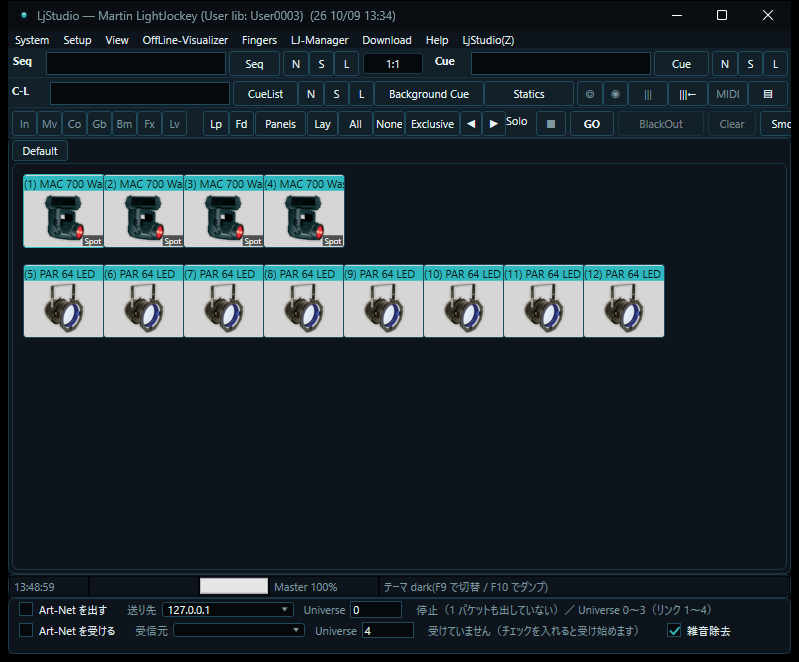Click the list panel icon right of MIDI
This screenshot has height=662, width=799.
coord(768,94)
